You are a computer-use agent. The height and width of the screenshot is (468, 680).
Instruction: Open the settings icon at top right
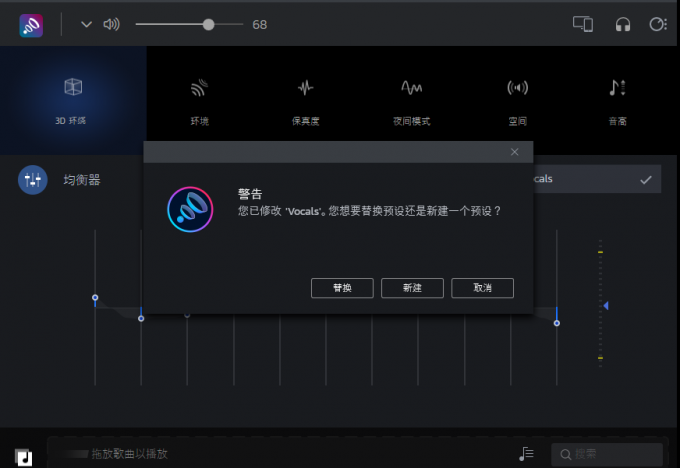point(657,25)
